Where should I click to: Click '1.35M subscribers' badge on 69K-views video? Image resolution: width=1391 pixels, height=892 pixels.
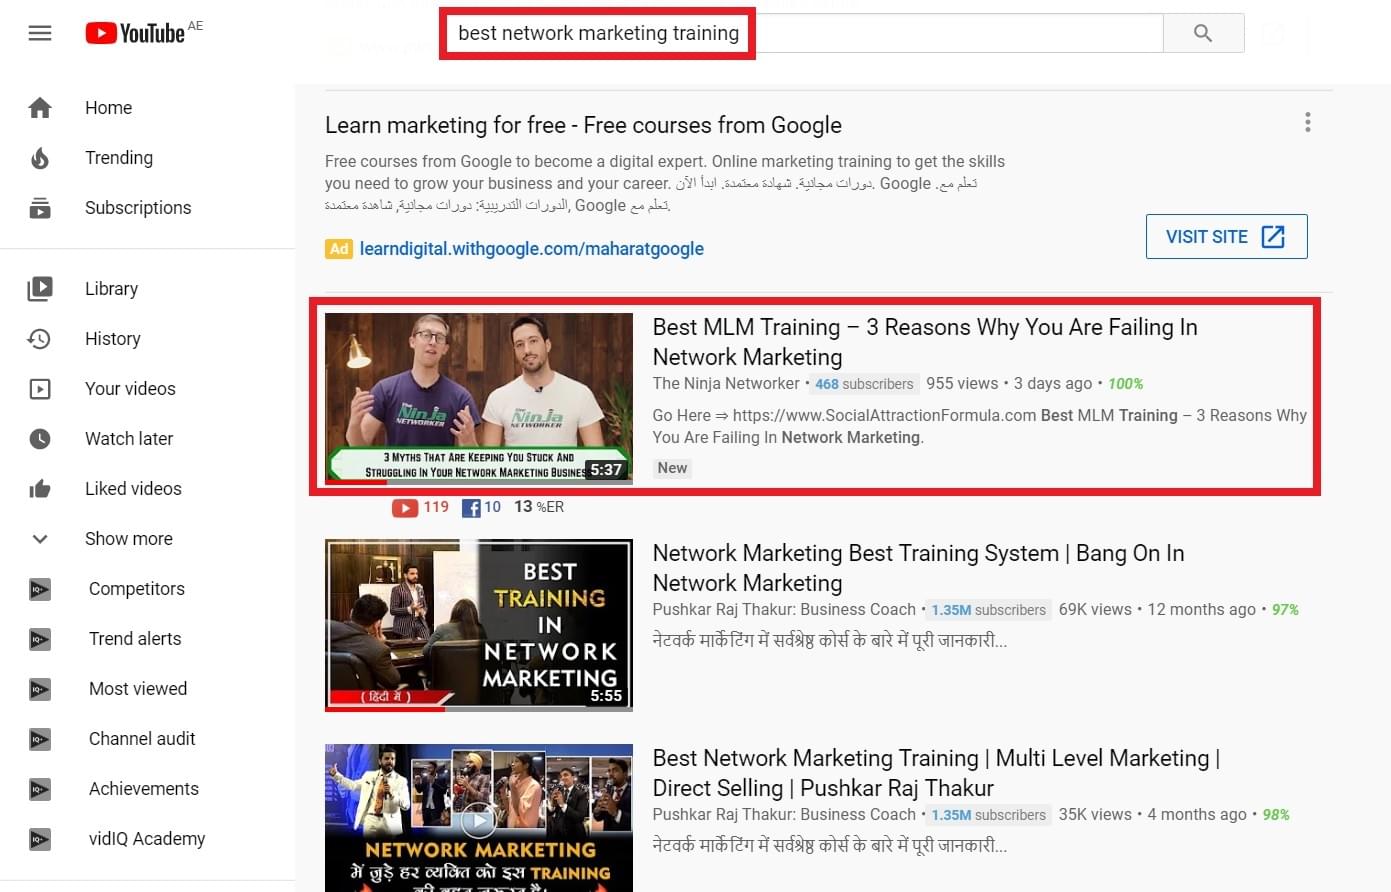[x=988, y=610]
